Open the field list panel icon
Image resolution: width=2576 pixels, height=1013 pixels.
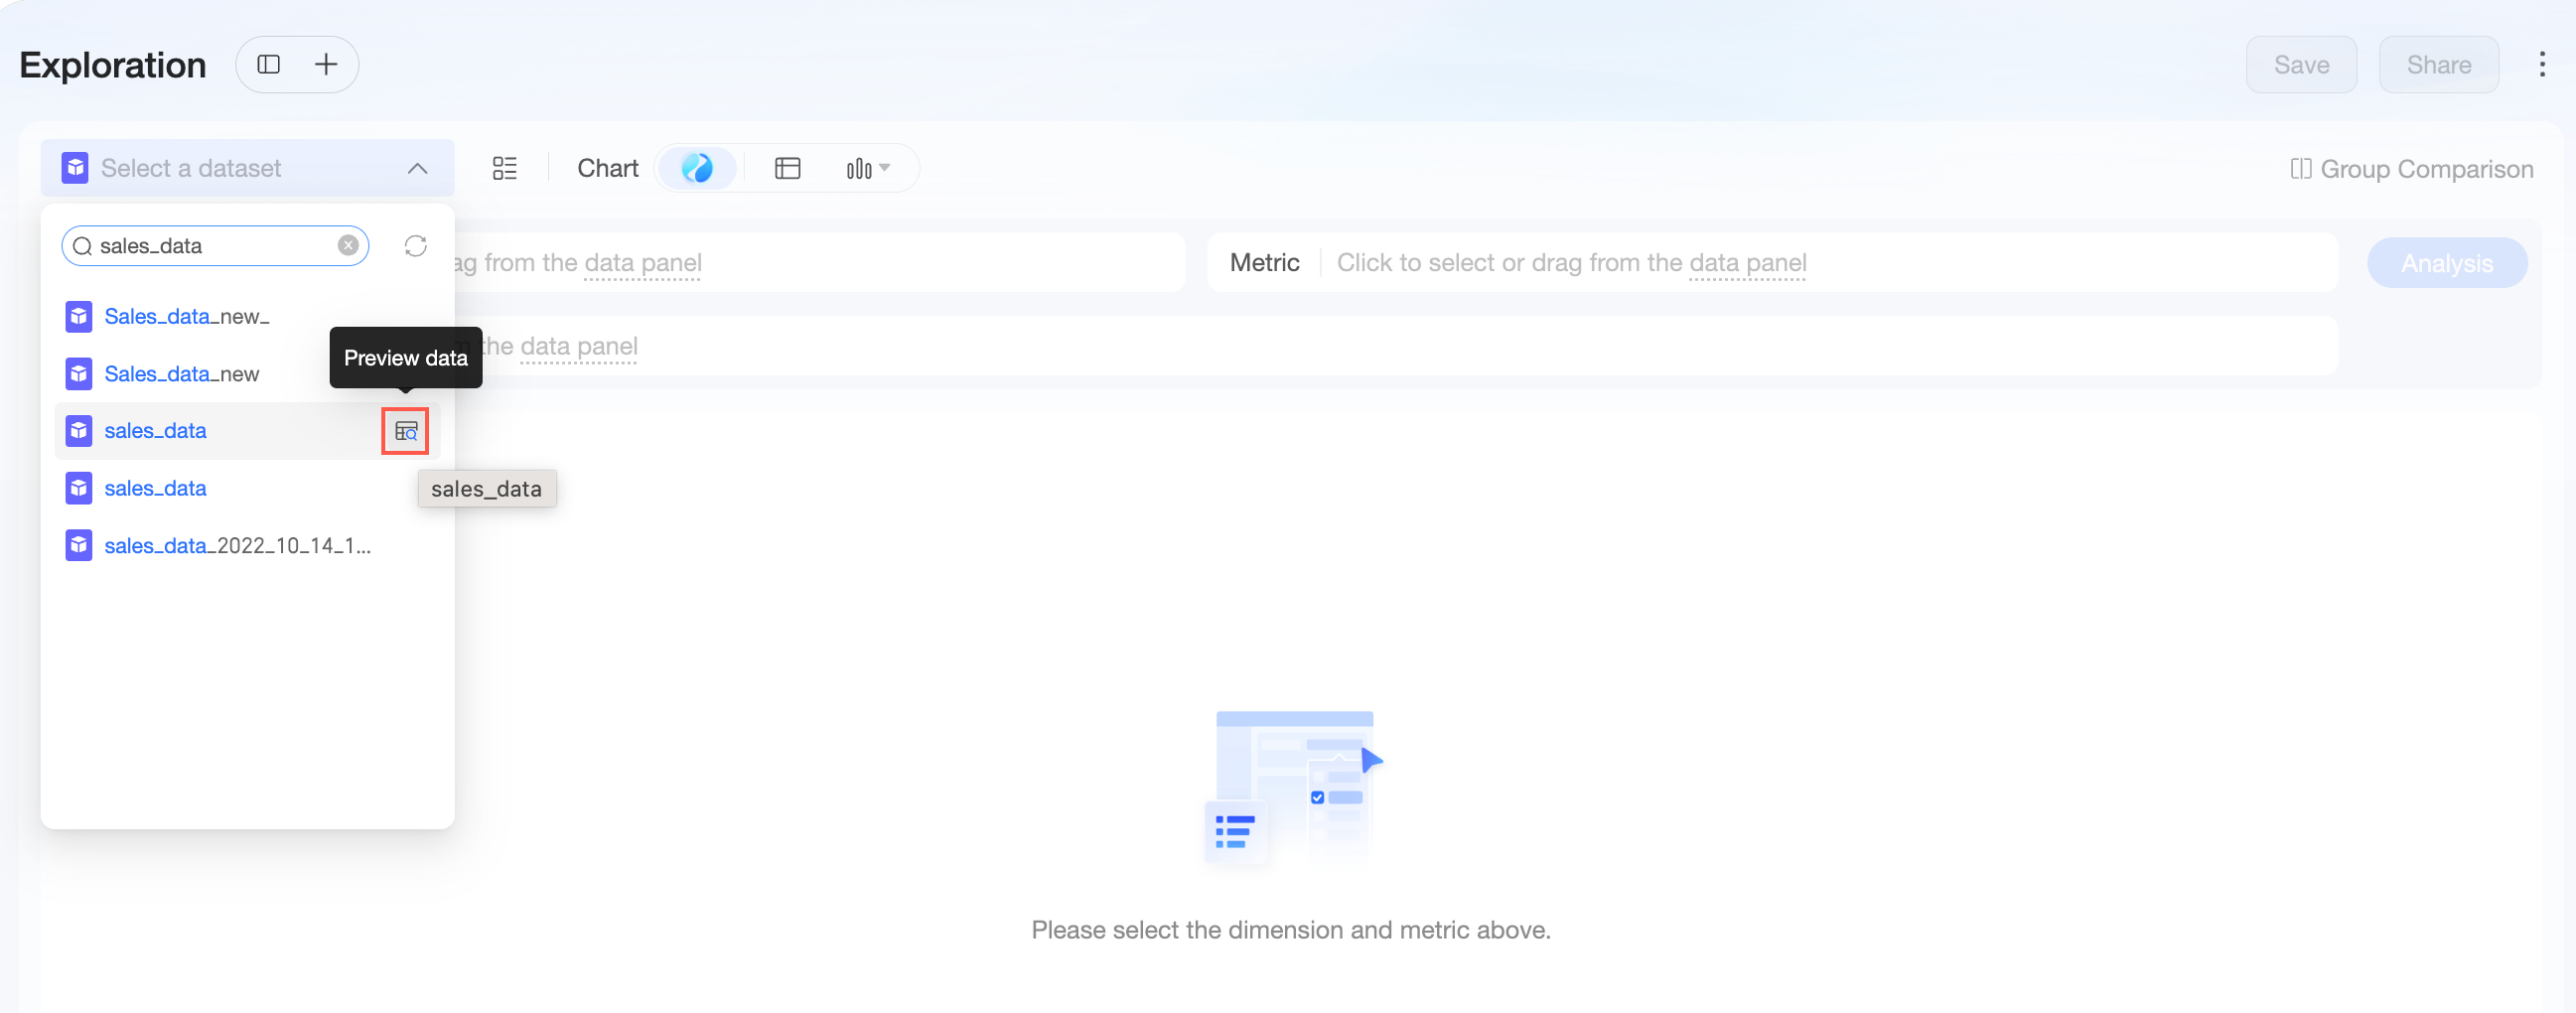click(505, 168)
